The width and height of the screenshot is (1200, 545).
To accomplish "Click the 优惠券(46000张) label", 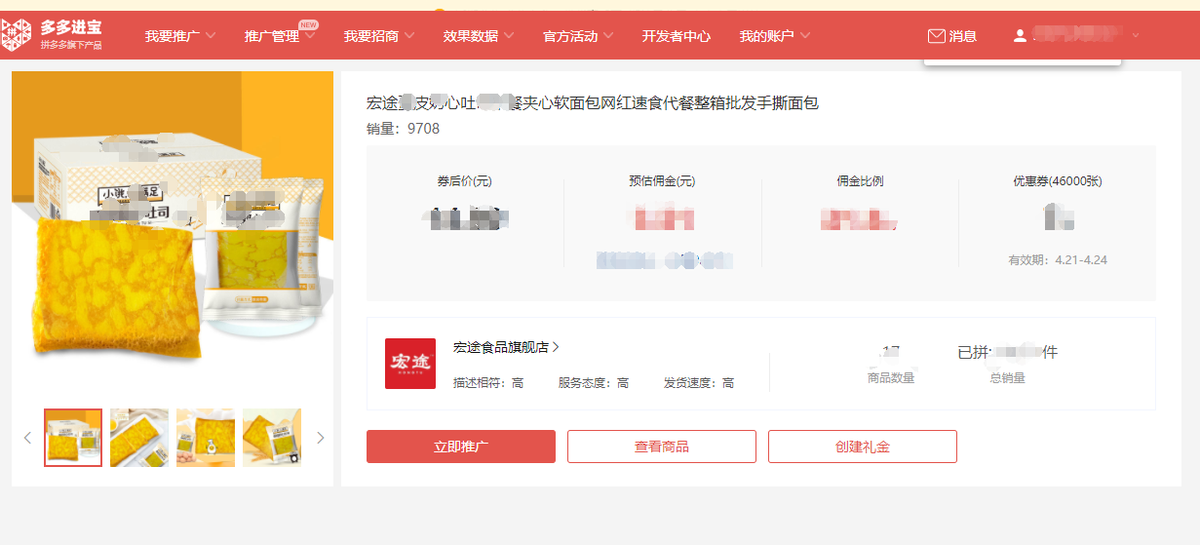I will tap(1057, 181).
